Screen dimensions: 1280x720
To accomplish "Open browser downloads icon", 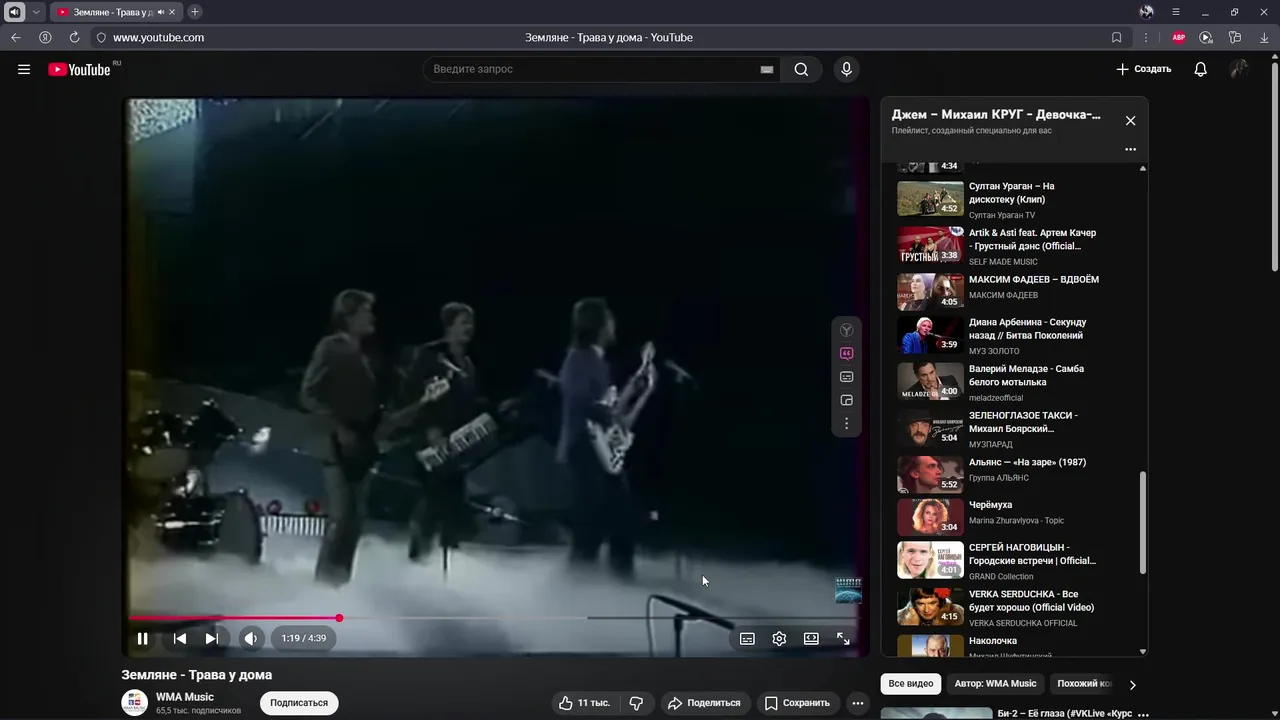I will (x=1263, y=37).
